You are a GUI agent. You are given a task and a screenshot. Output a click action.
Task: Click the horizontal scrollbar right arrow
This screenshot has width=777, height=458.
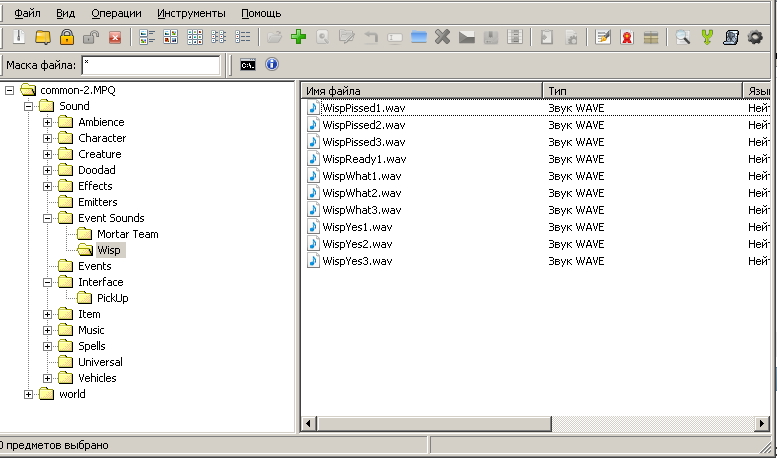click(762, 423)
